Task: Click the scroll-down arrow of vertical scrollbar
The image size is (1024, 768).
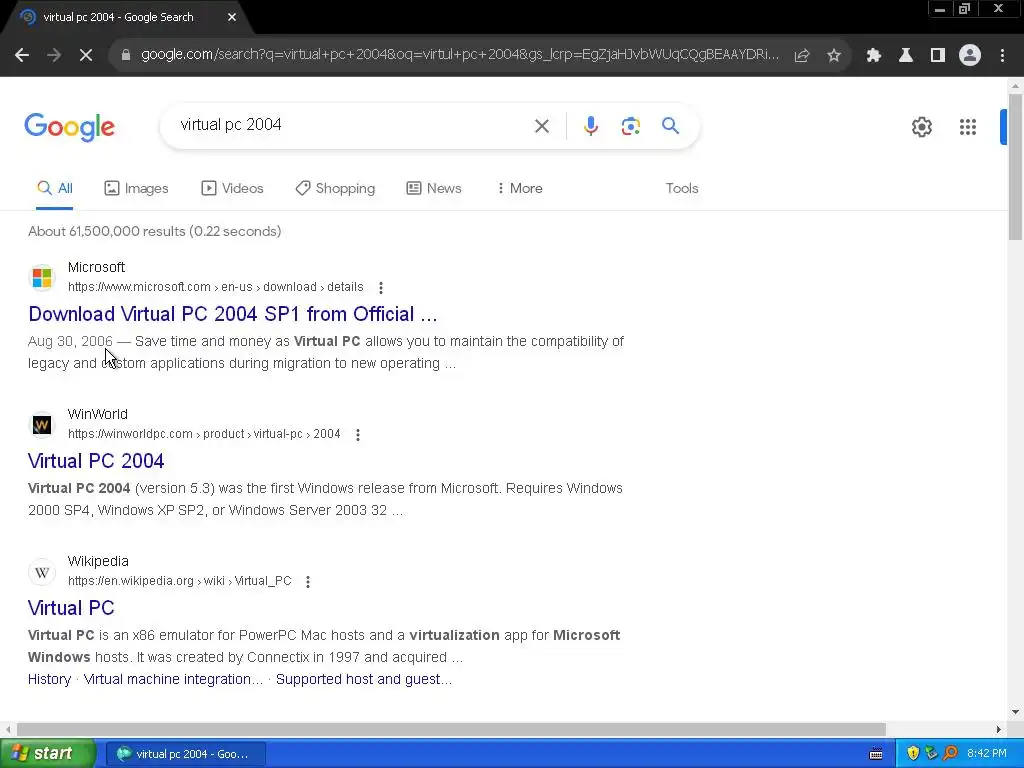Action: tap(1015, 712)
